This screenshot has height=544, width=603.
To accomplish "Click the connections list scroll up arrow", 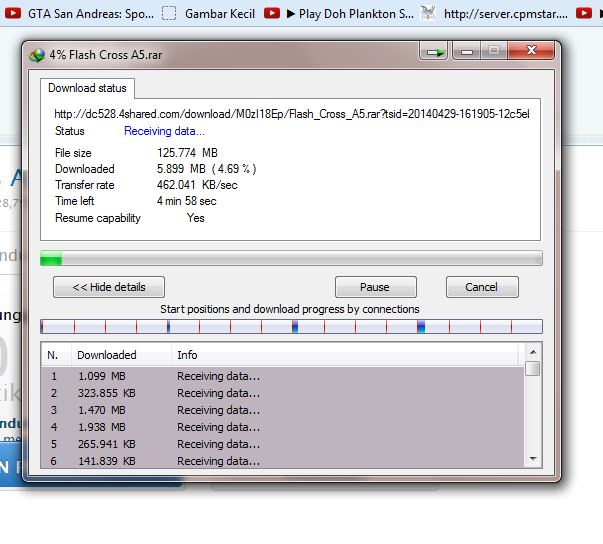I will point(533,352).
